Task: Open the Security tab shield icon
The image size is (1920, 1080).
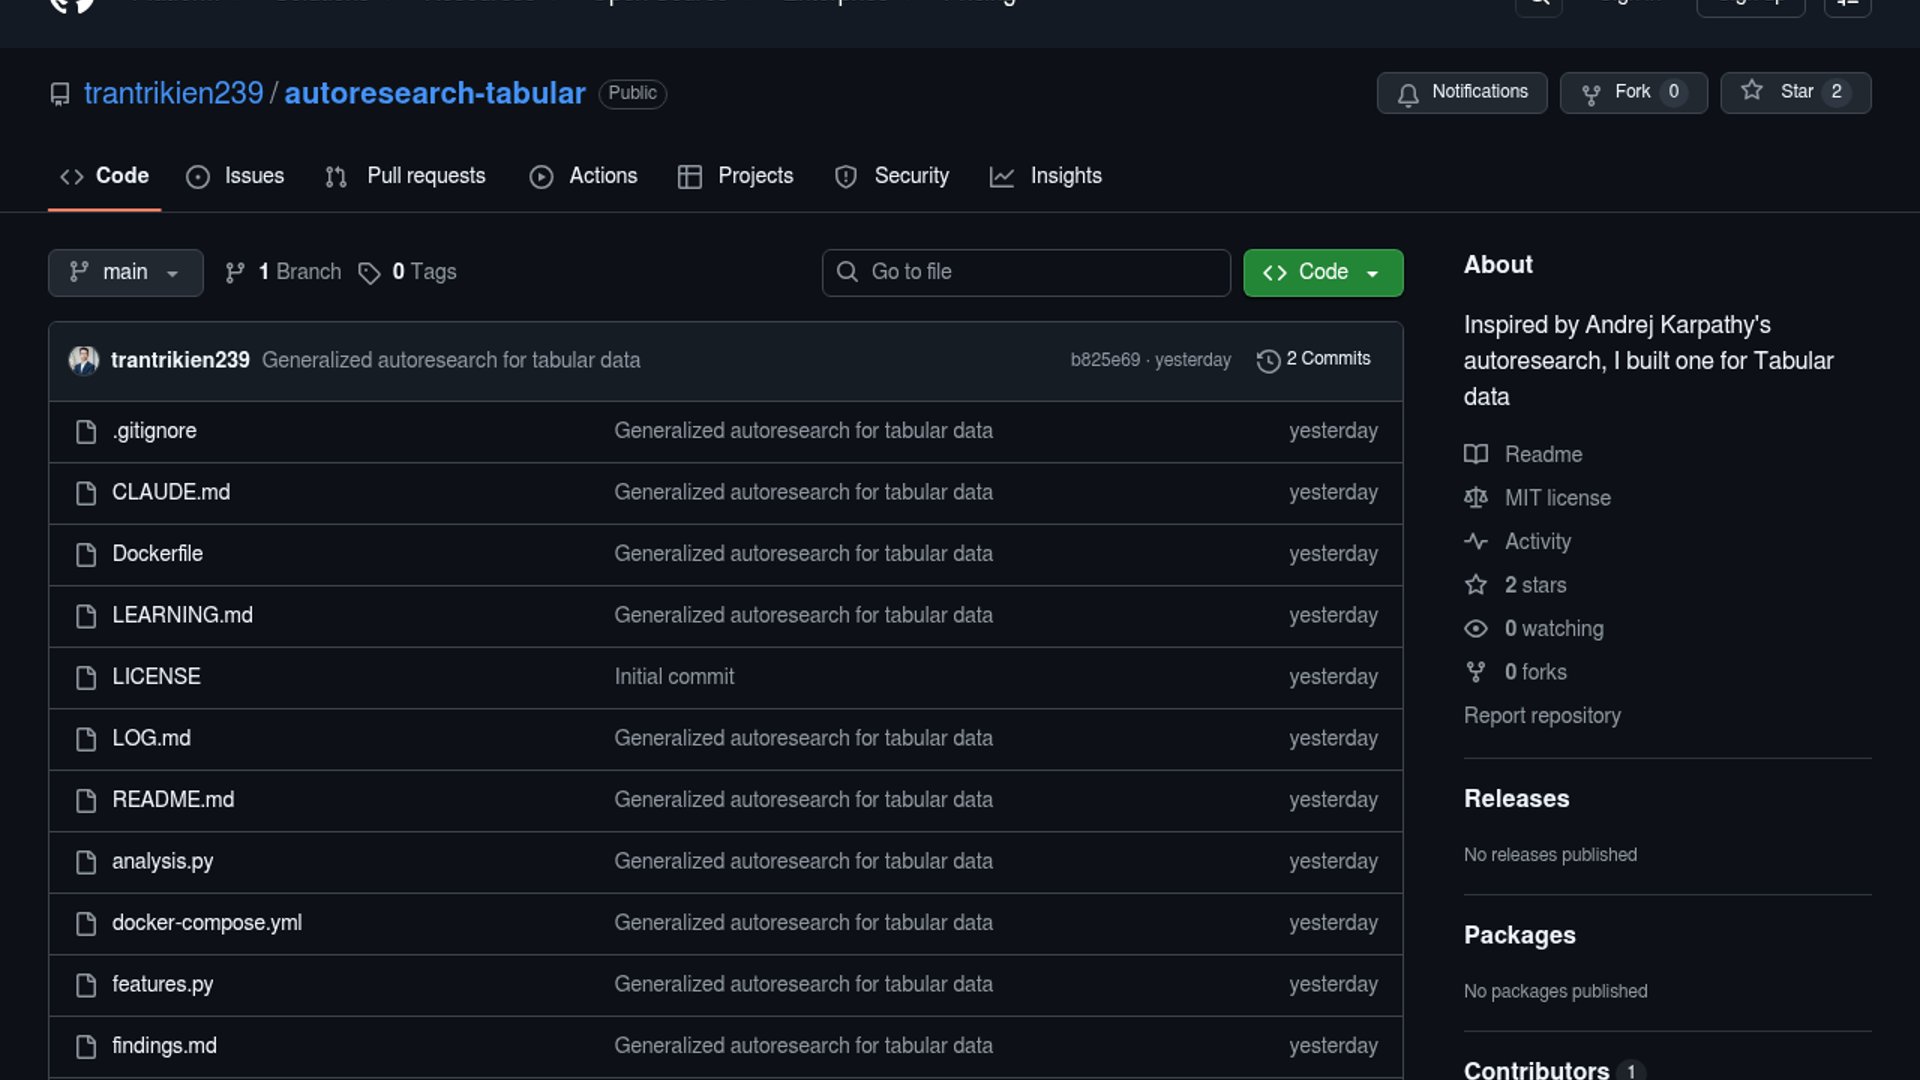Action: tap(846, 177)
